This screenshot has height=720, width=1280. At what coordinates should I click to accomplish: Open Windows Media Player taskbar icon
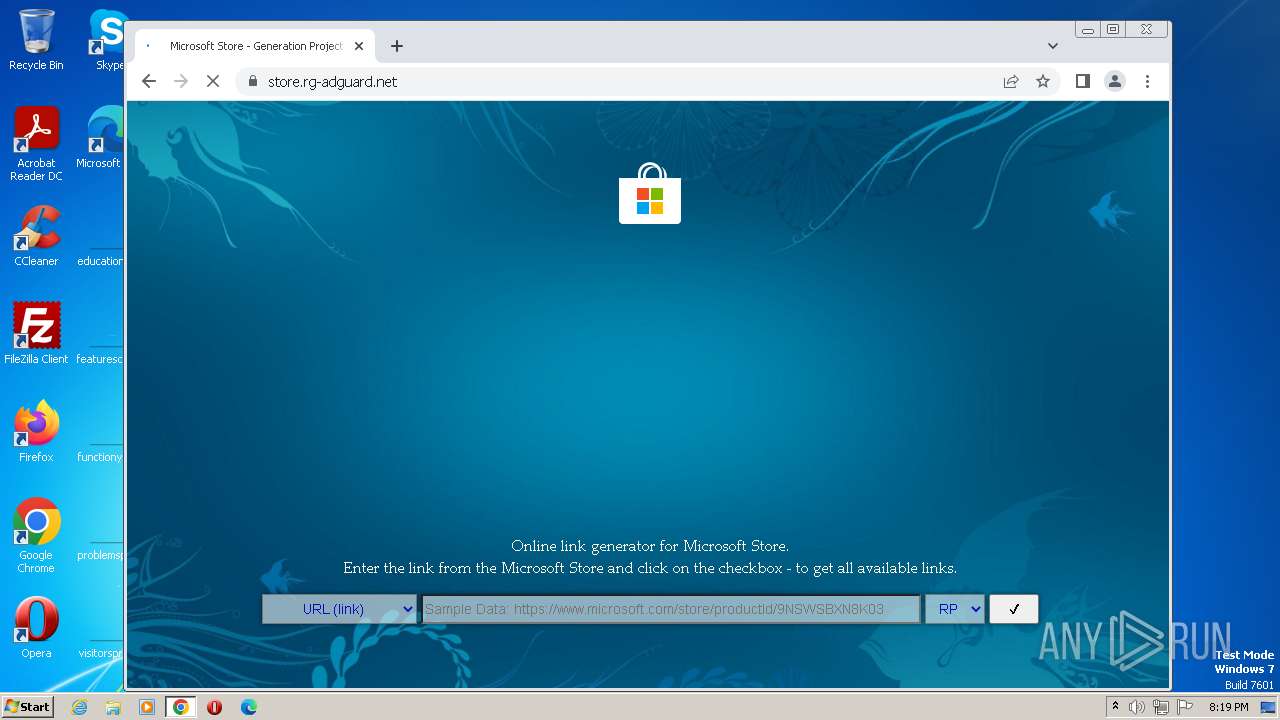147,707
